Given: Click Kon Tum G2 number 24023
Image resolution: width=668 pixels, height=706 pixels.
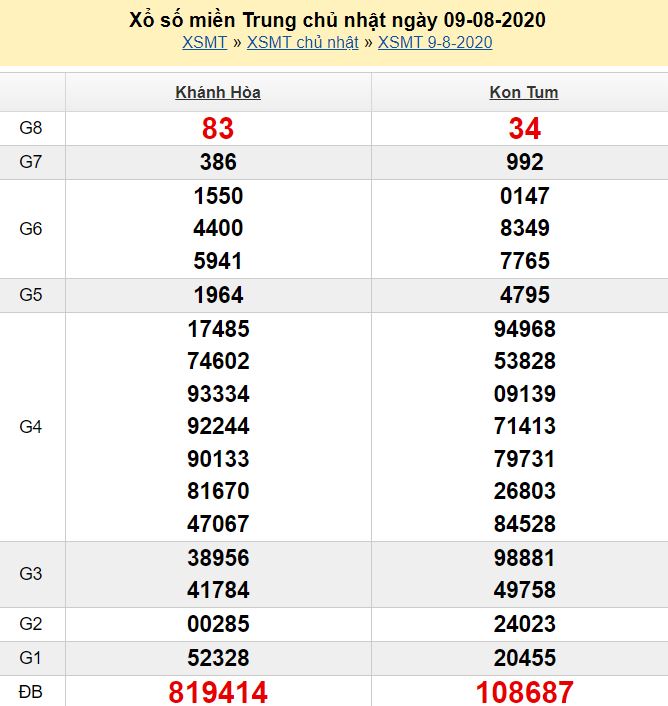Looking at the screenshot, I should pos(524,624).
